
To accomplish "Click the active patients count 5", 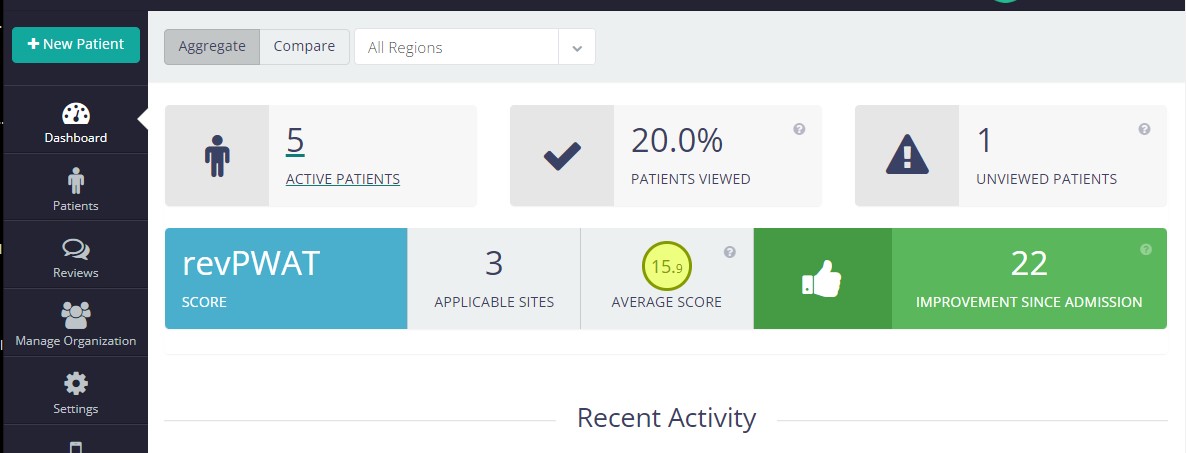I will tap(295, 141).
